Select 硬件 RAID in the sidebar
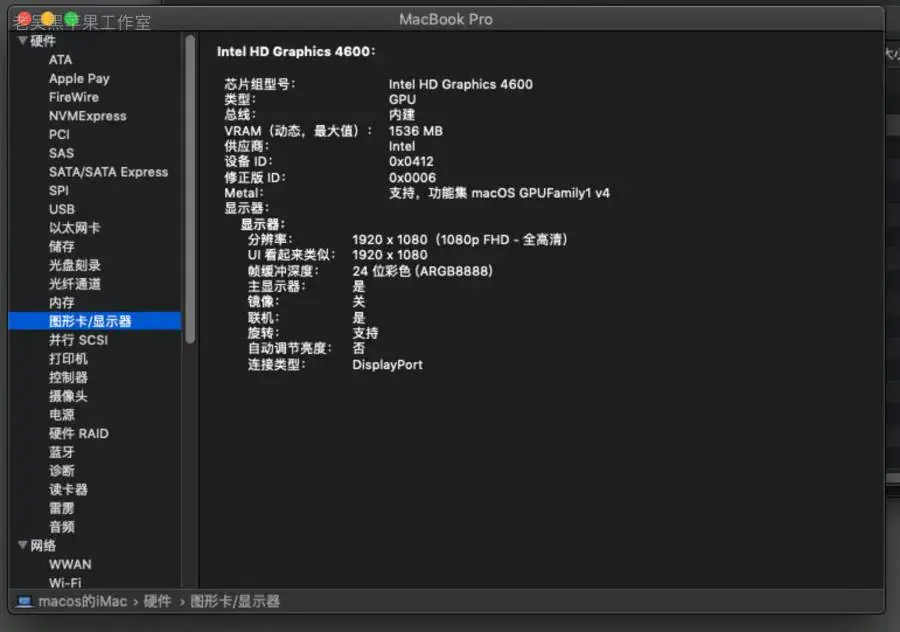The image size is (900, 632). 79,433
